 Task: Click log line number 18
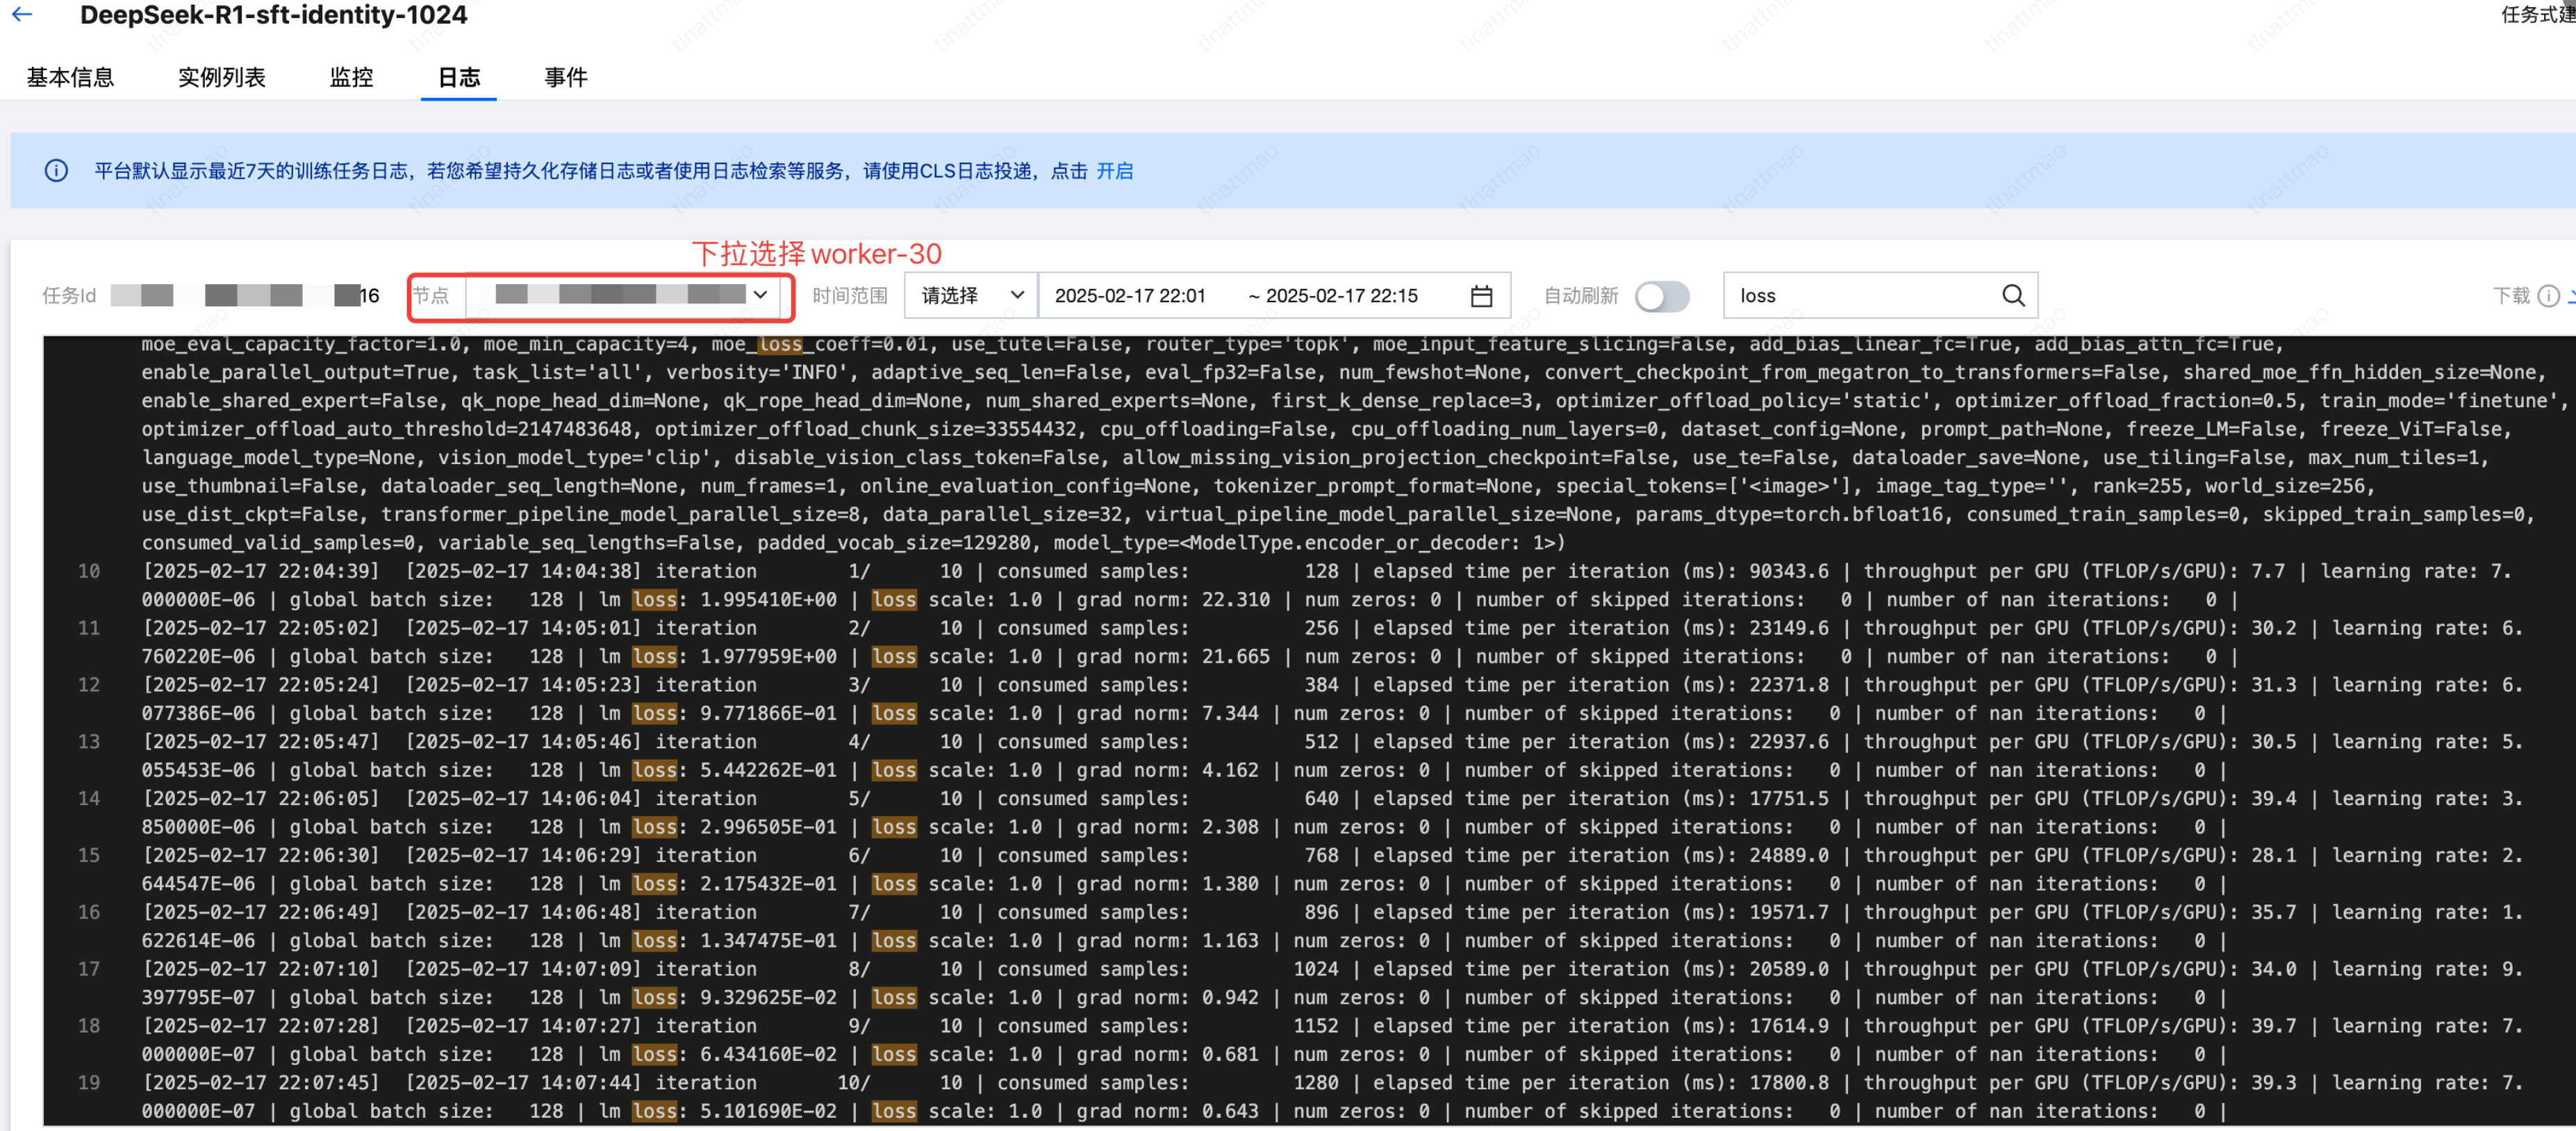[x=89, y=1026]
